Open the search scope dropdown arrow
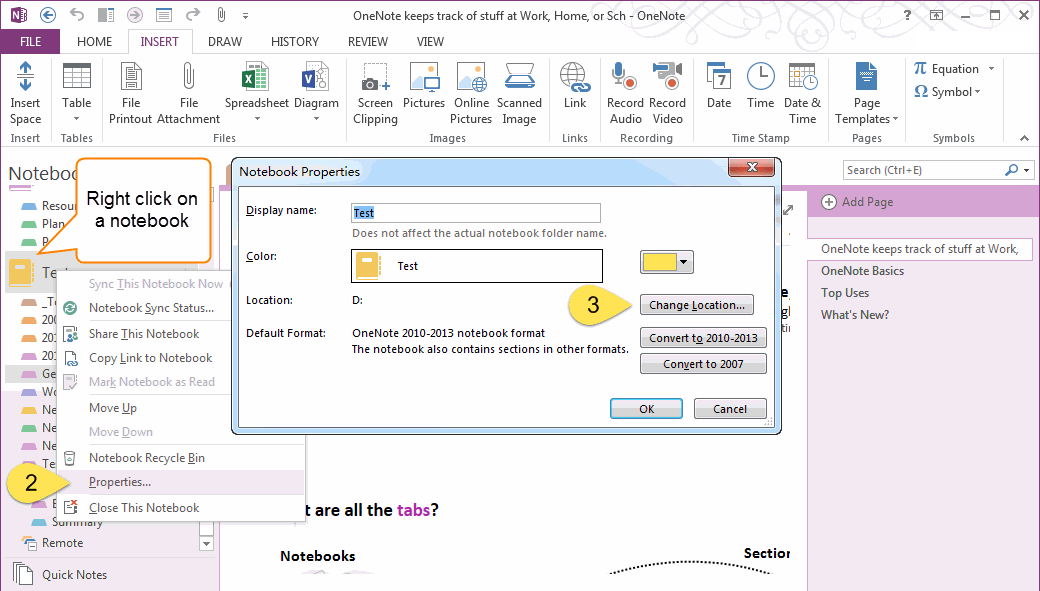 pyautogui.click(x=1027, y=170)
